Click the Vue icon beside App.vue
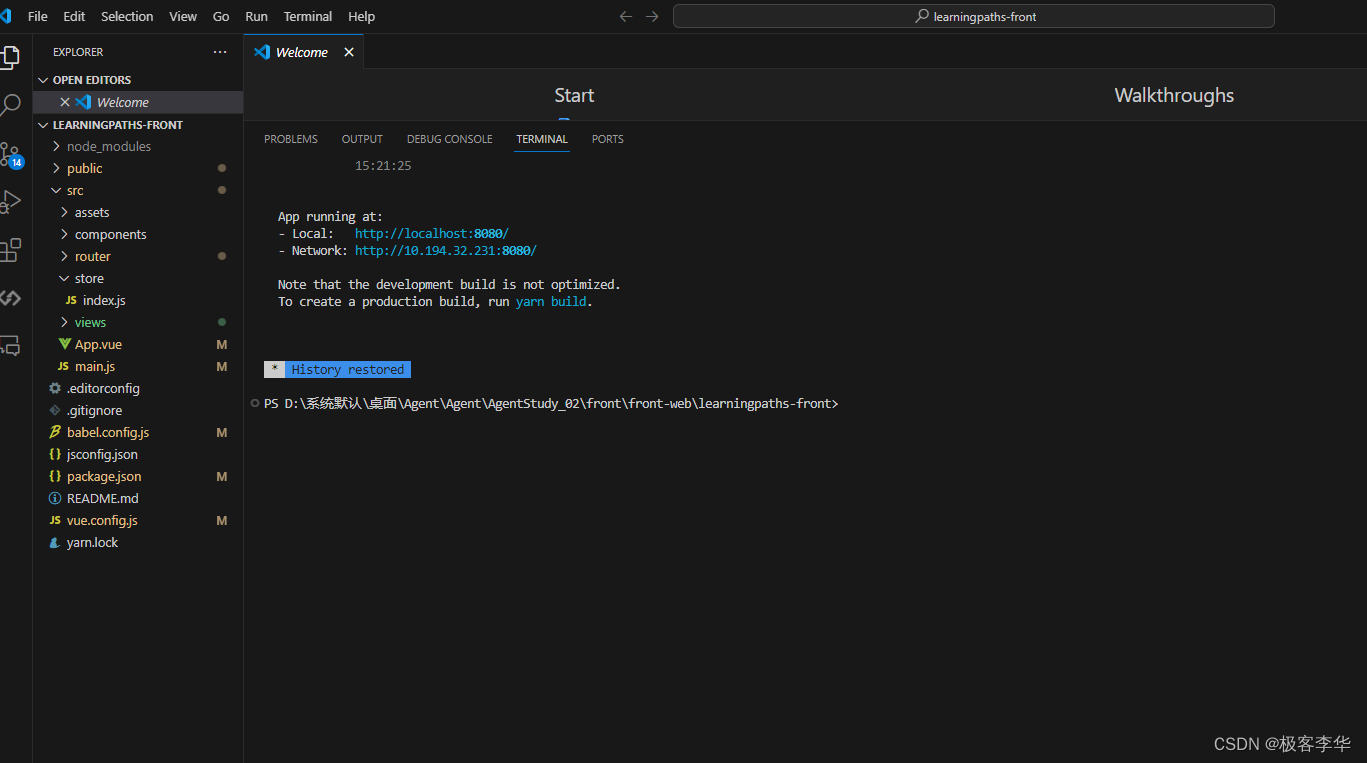The image size is (1367, 763). pos(65,344)
